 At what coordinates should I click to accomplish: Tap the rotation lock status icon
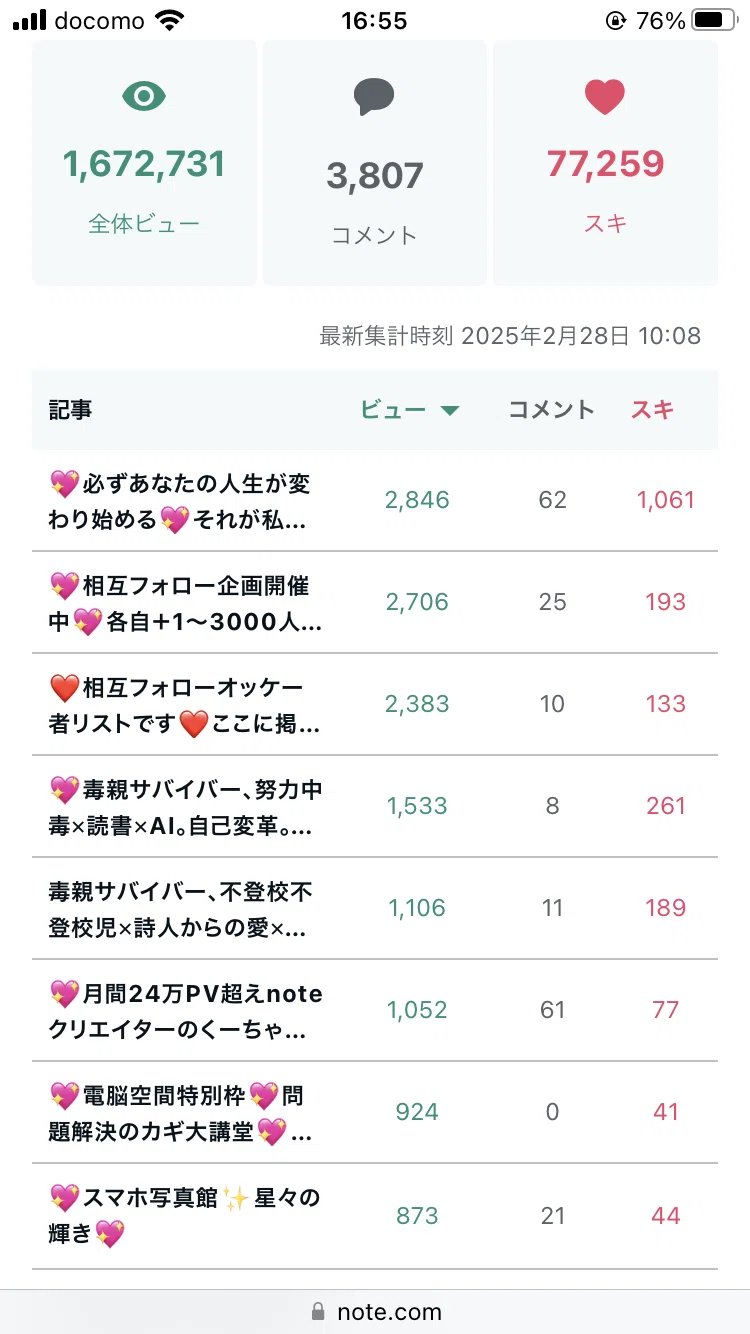click(615, 20)
